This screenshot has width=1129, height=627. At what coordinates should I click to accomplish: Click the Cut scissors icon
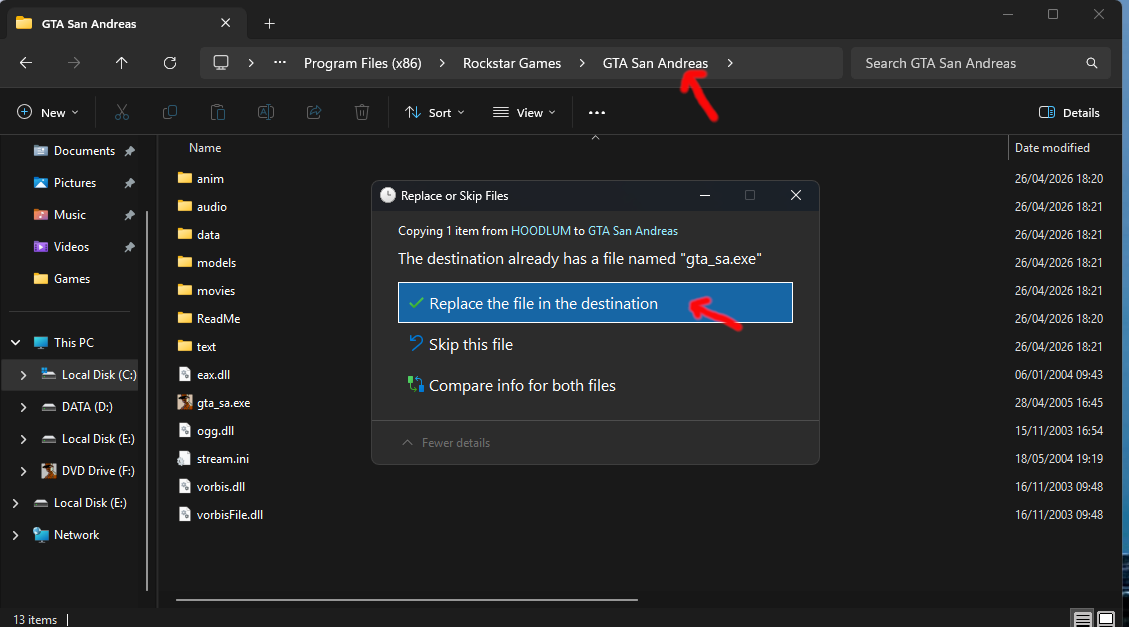click(x=122, y=112)
